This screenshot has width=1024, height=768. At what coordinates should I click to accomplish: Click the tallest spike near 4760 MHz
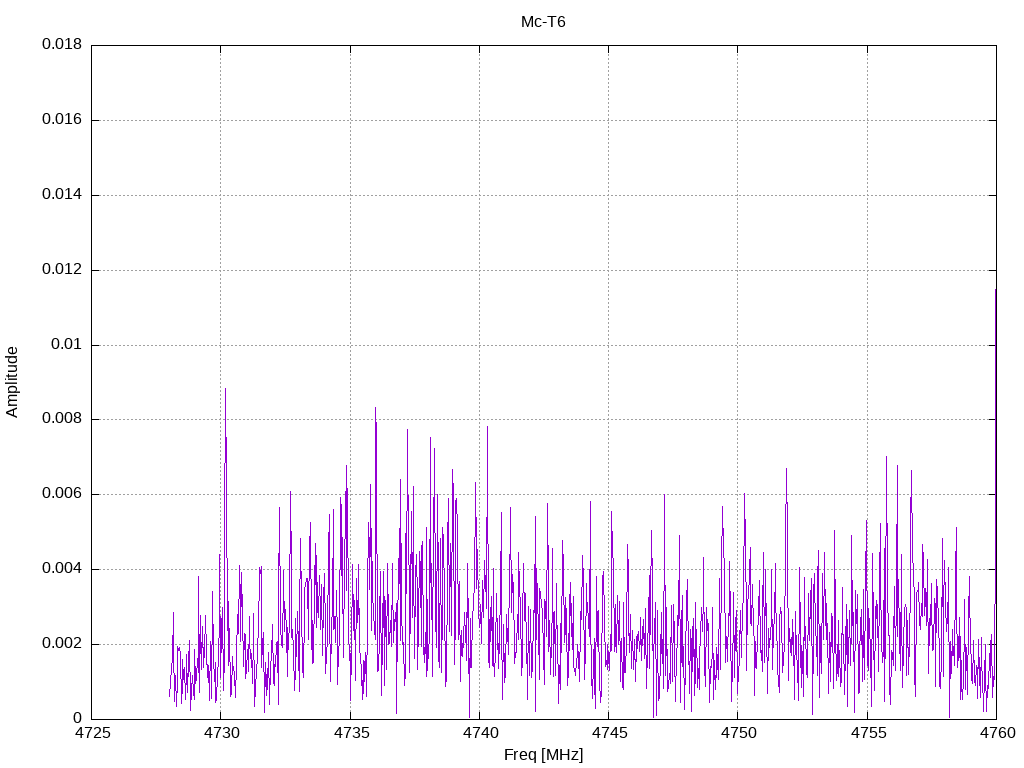[995, 290]
